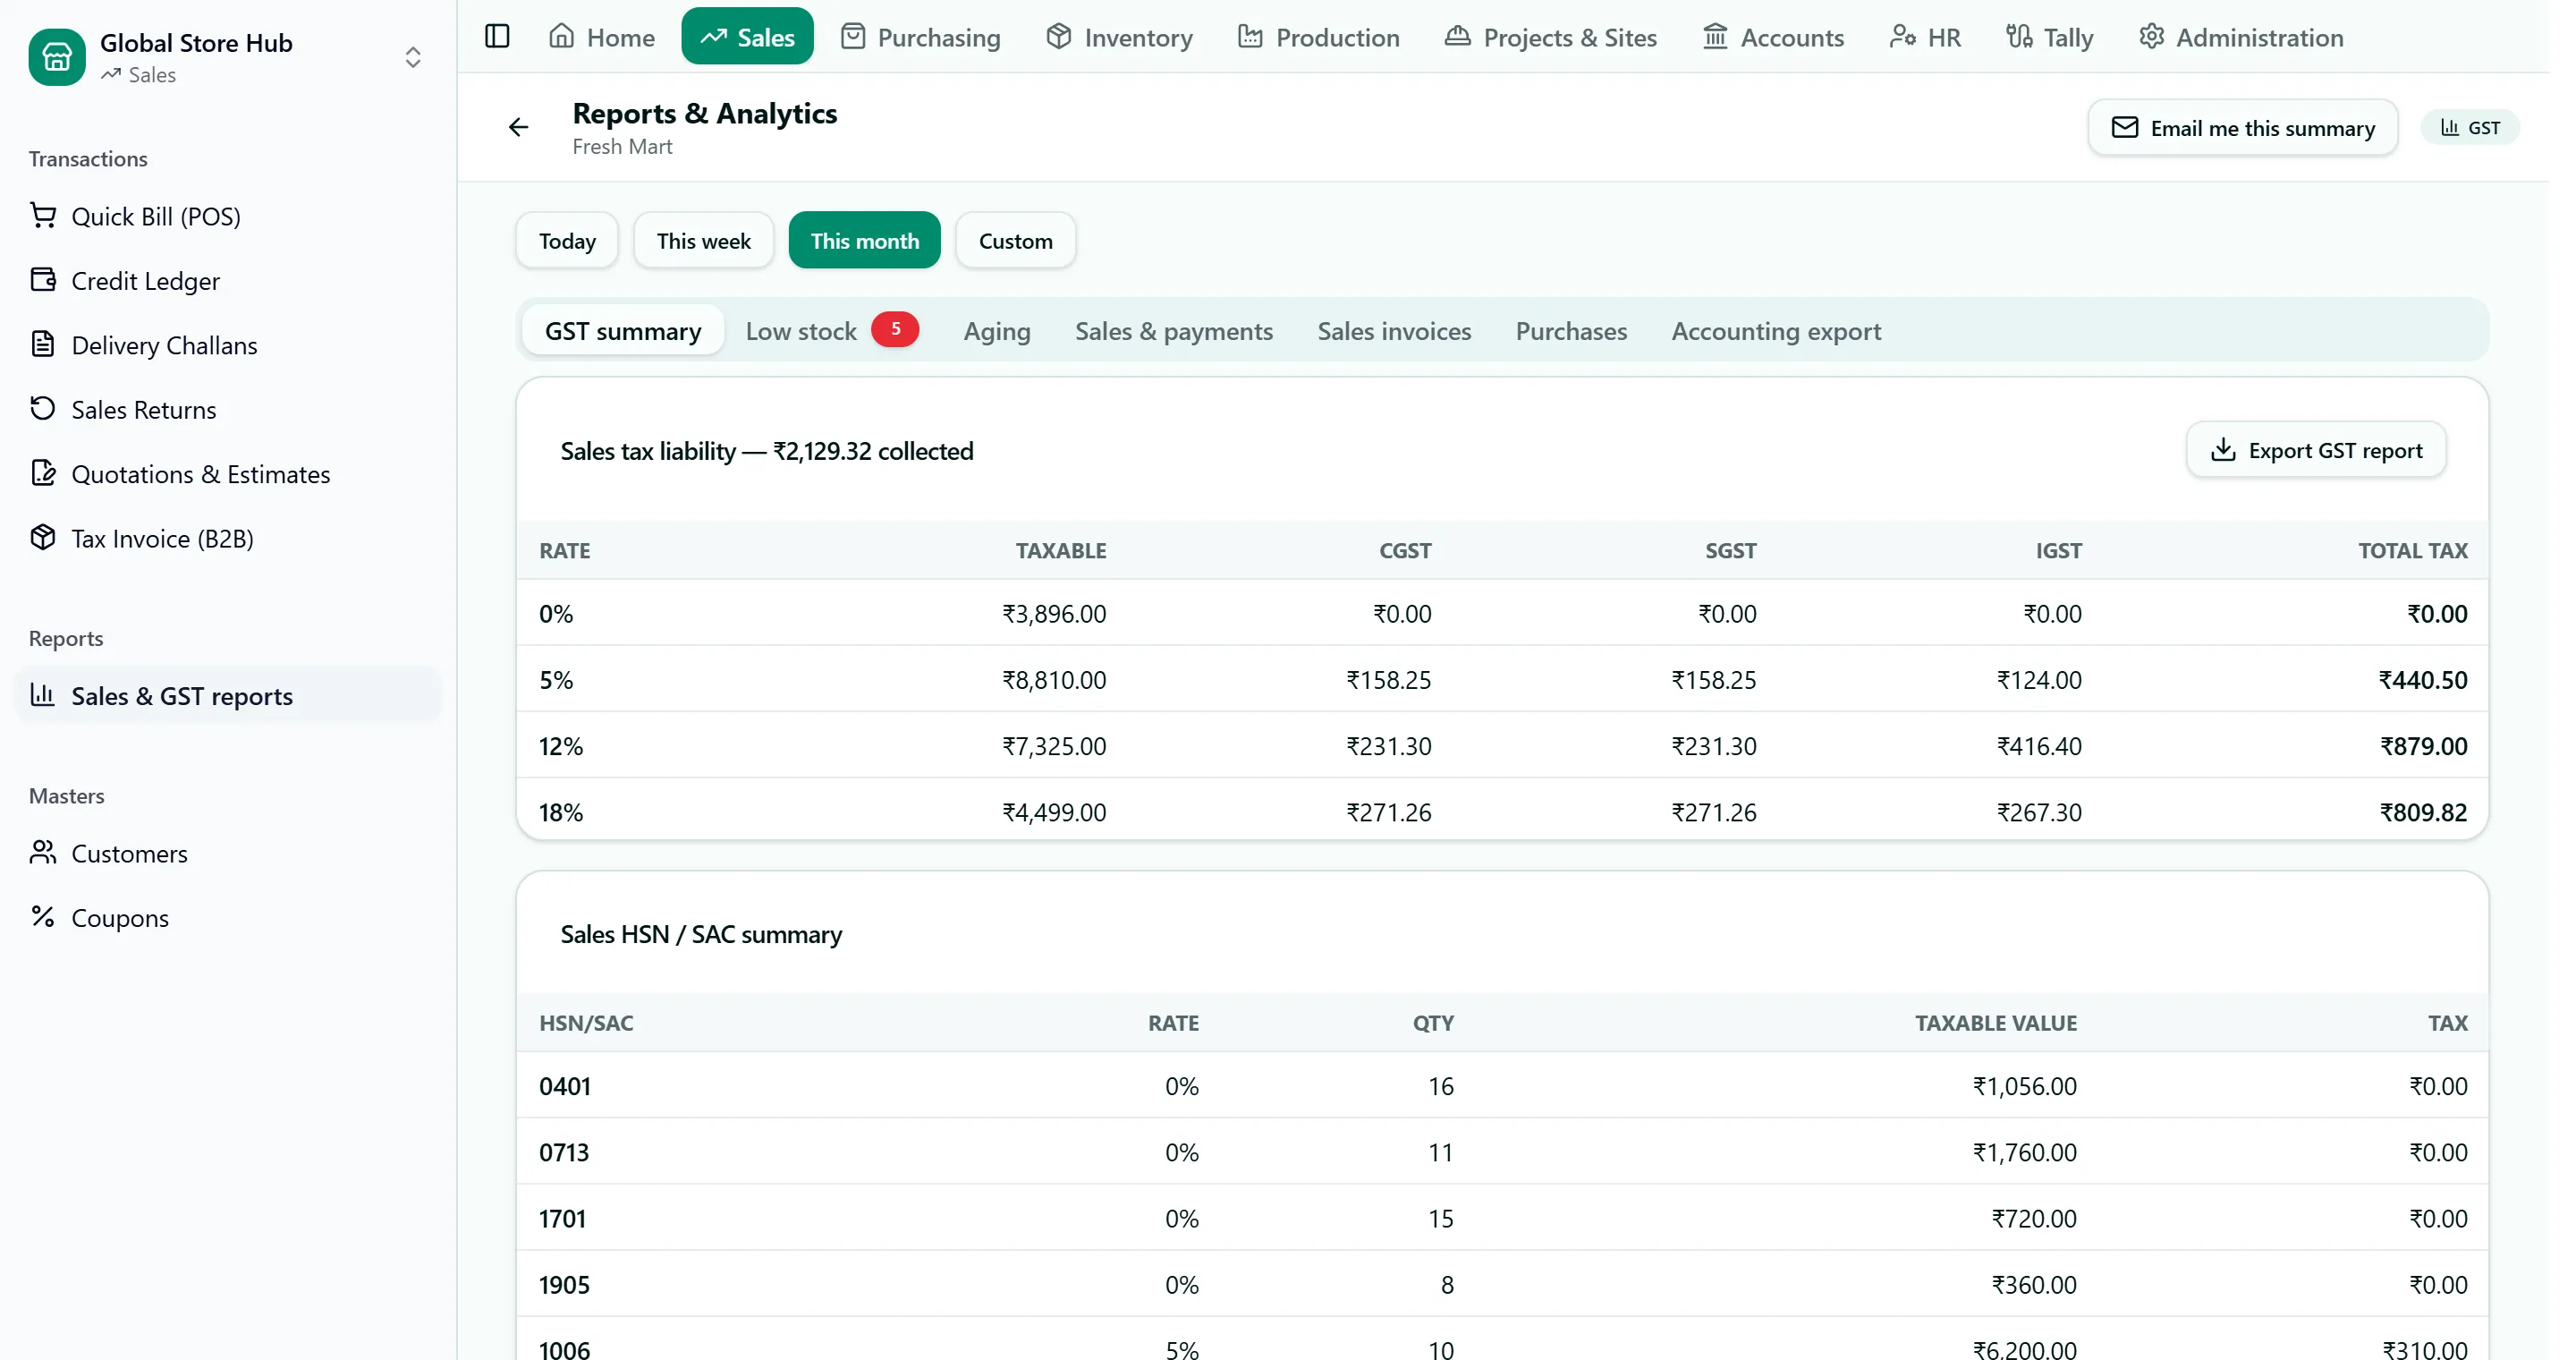Screen dimensions: 2576x1360
Task: Open the Production module
Action: 1318,37
